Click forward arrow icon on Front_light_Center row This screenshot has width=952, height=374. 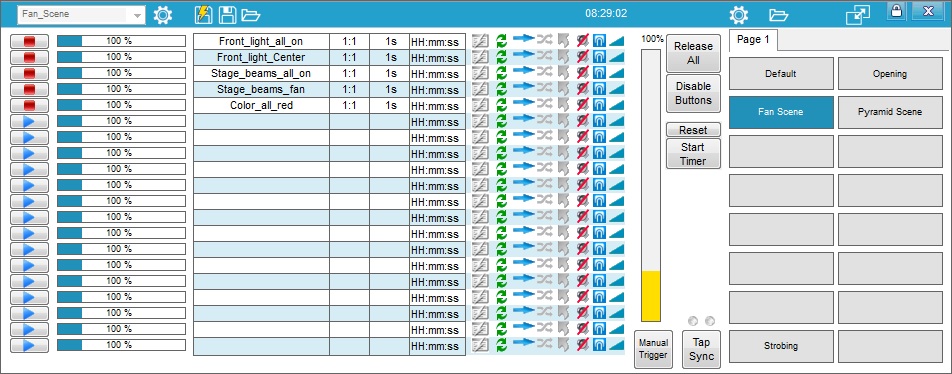[523, 54]
